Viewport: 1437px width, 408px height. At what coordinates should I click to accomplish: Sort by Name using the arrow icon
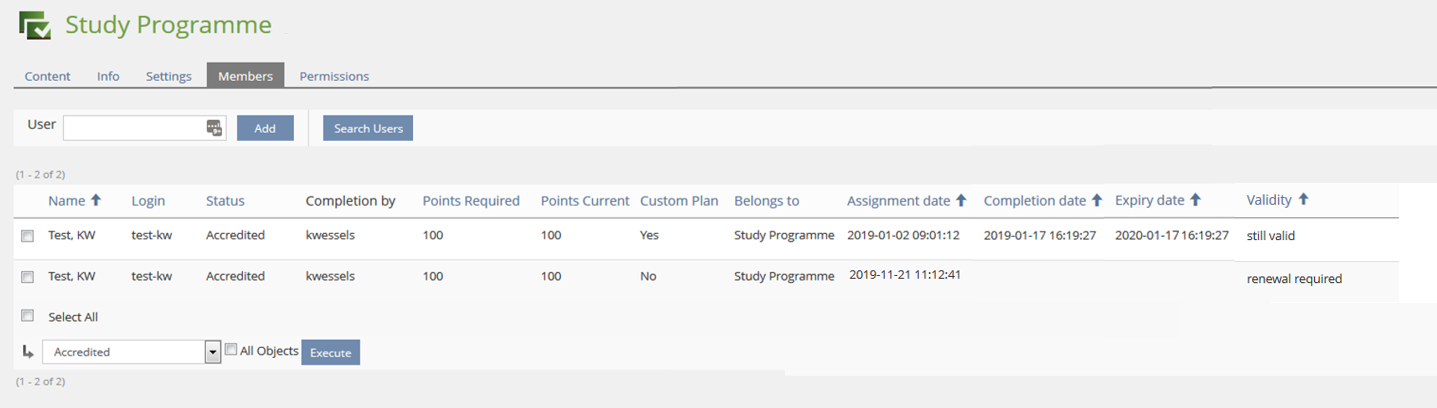[x=96, y=200]
